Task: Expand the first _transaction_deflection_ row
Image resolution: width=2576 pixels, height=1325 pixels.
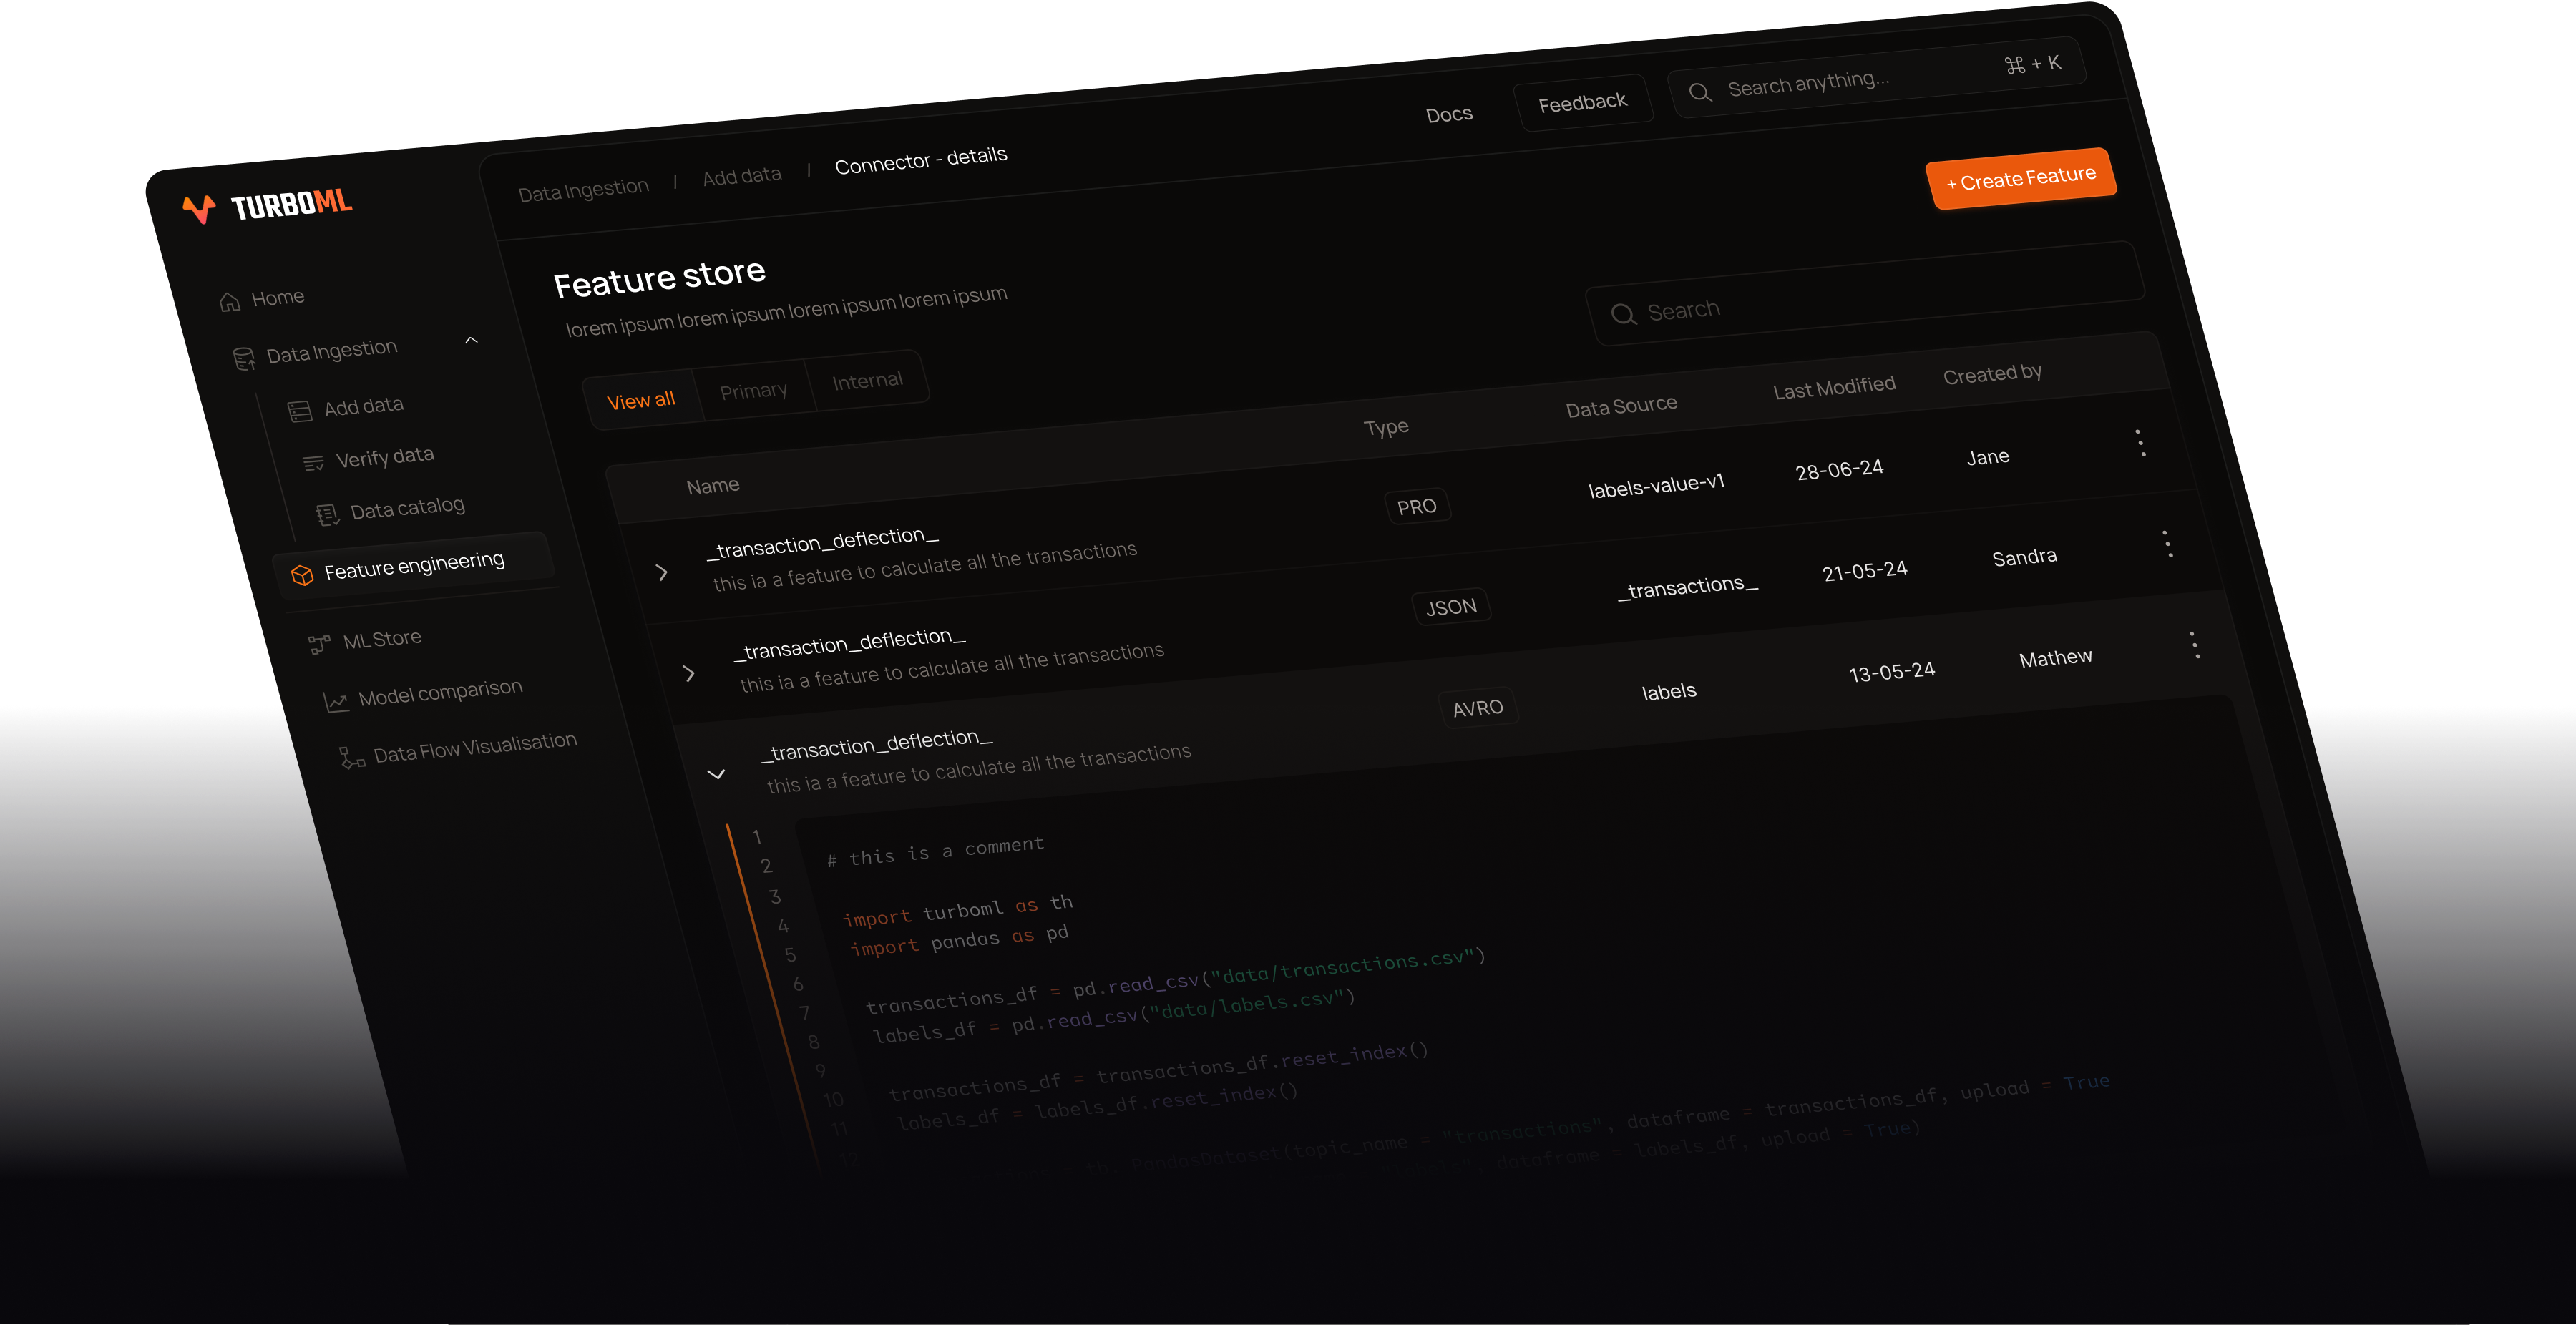Action: [x=661, y=572]
